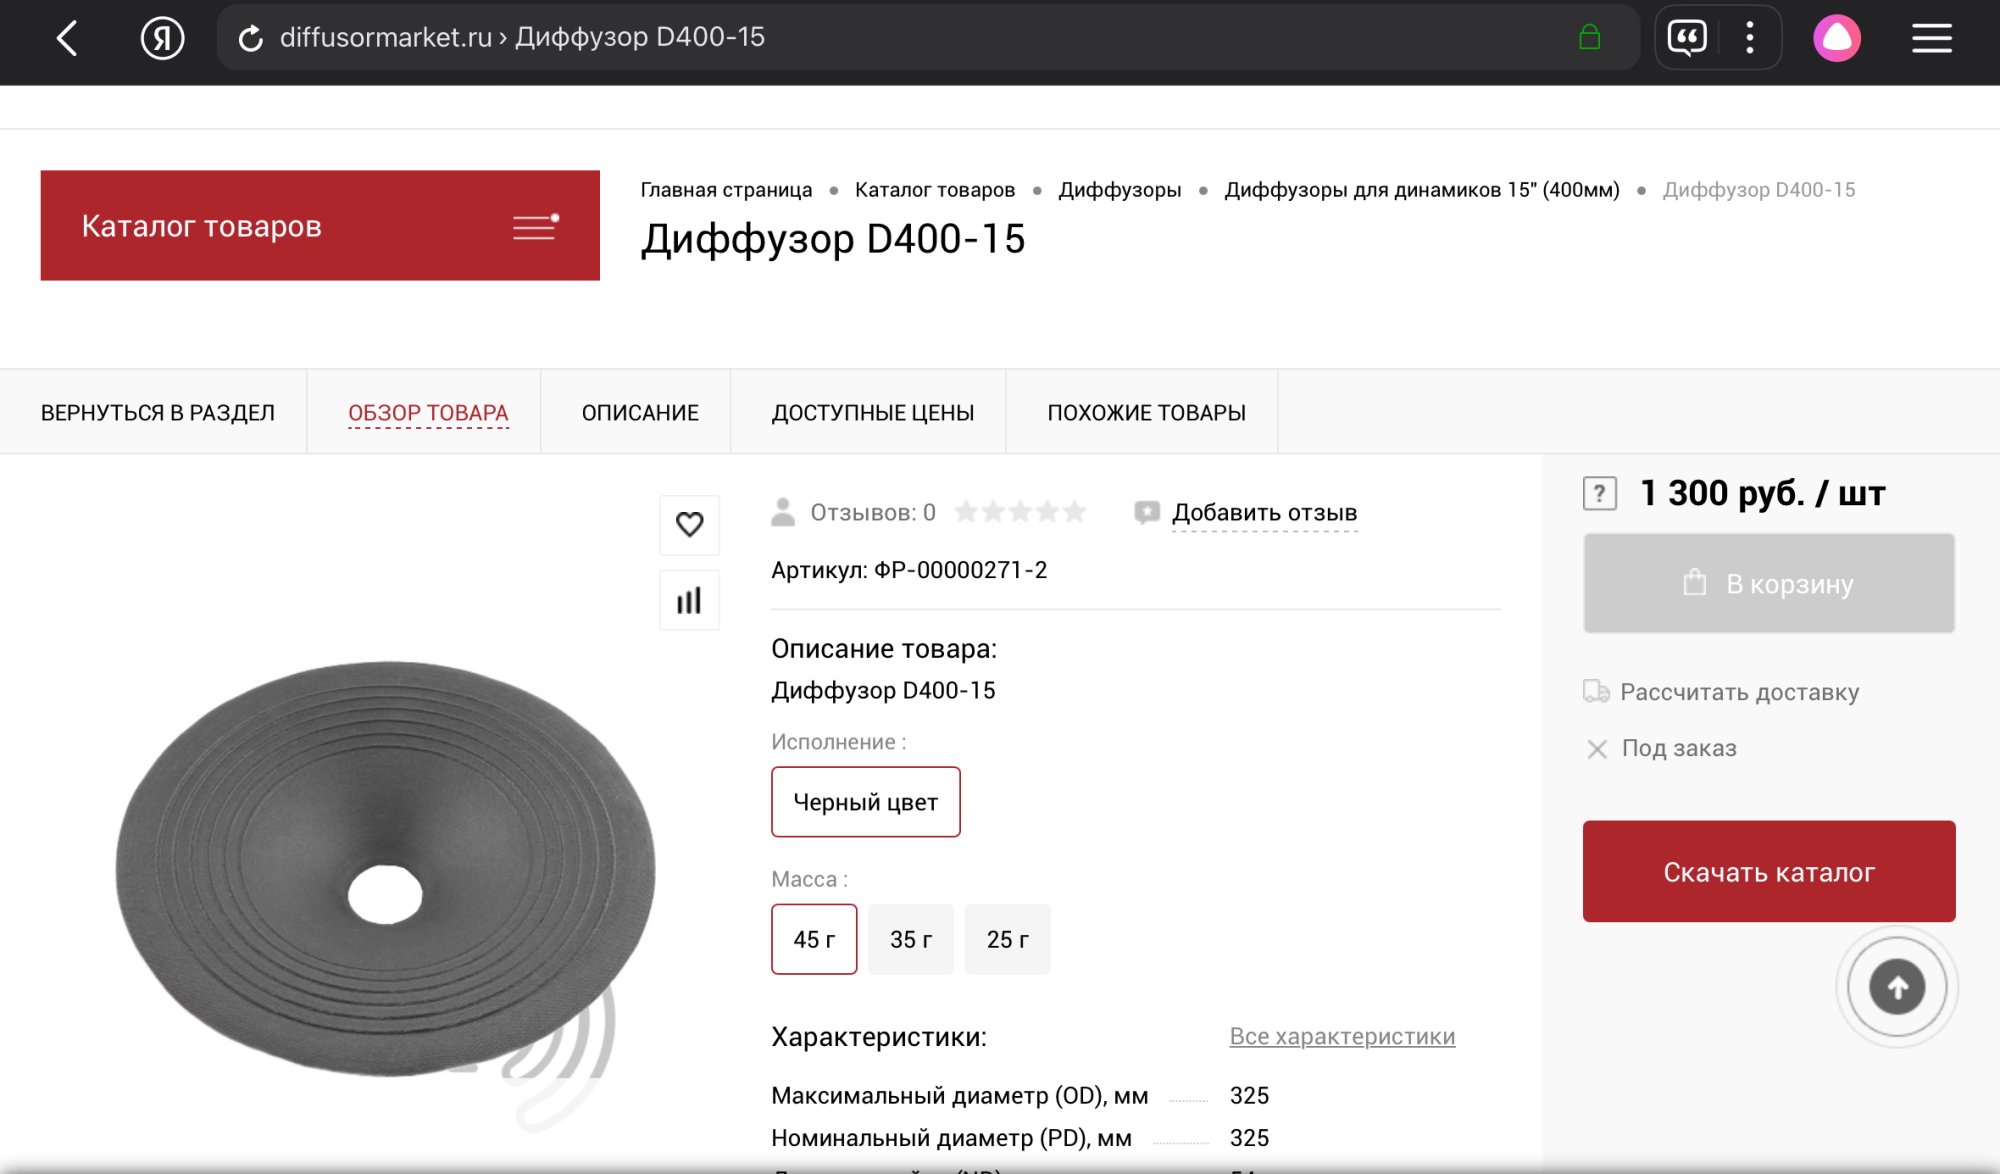The width and height of the screenshot is (2000, 1174).
Task: Click the price question mark icon
Action: click(x=1599, y=493)
